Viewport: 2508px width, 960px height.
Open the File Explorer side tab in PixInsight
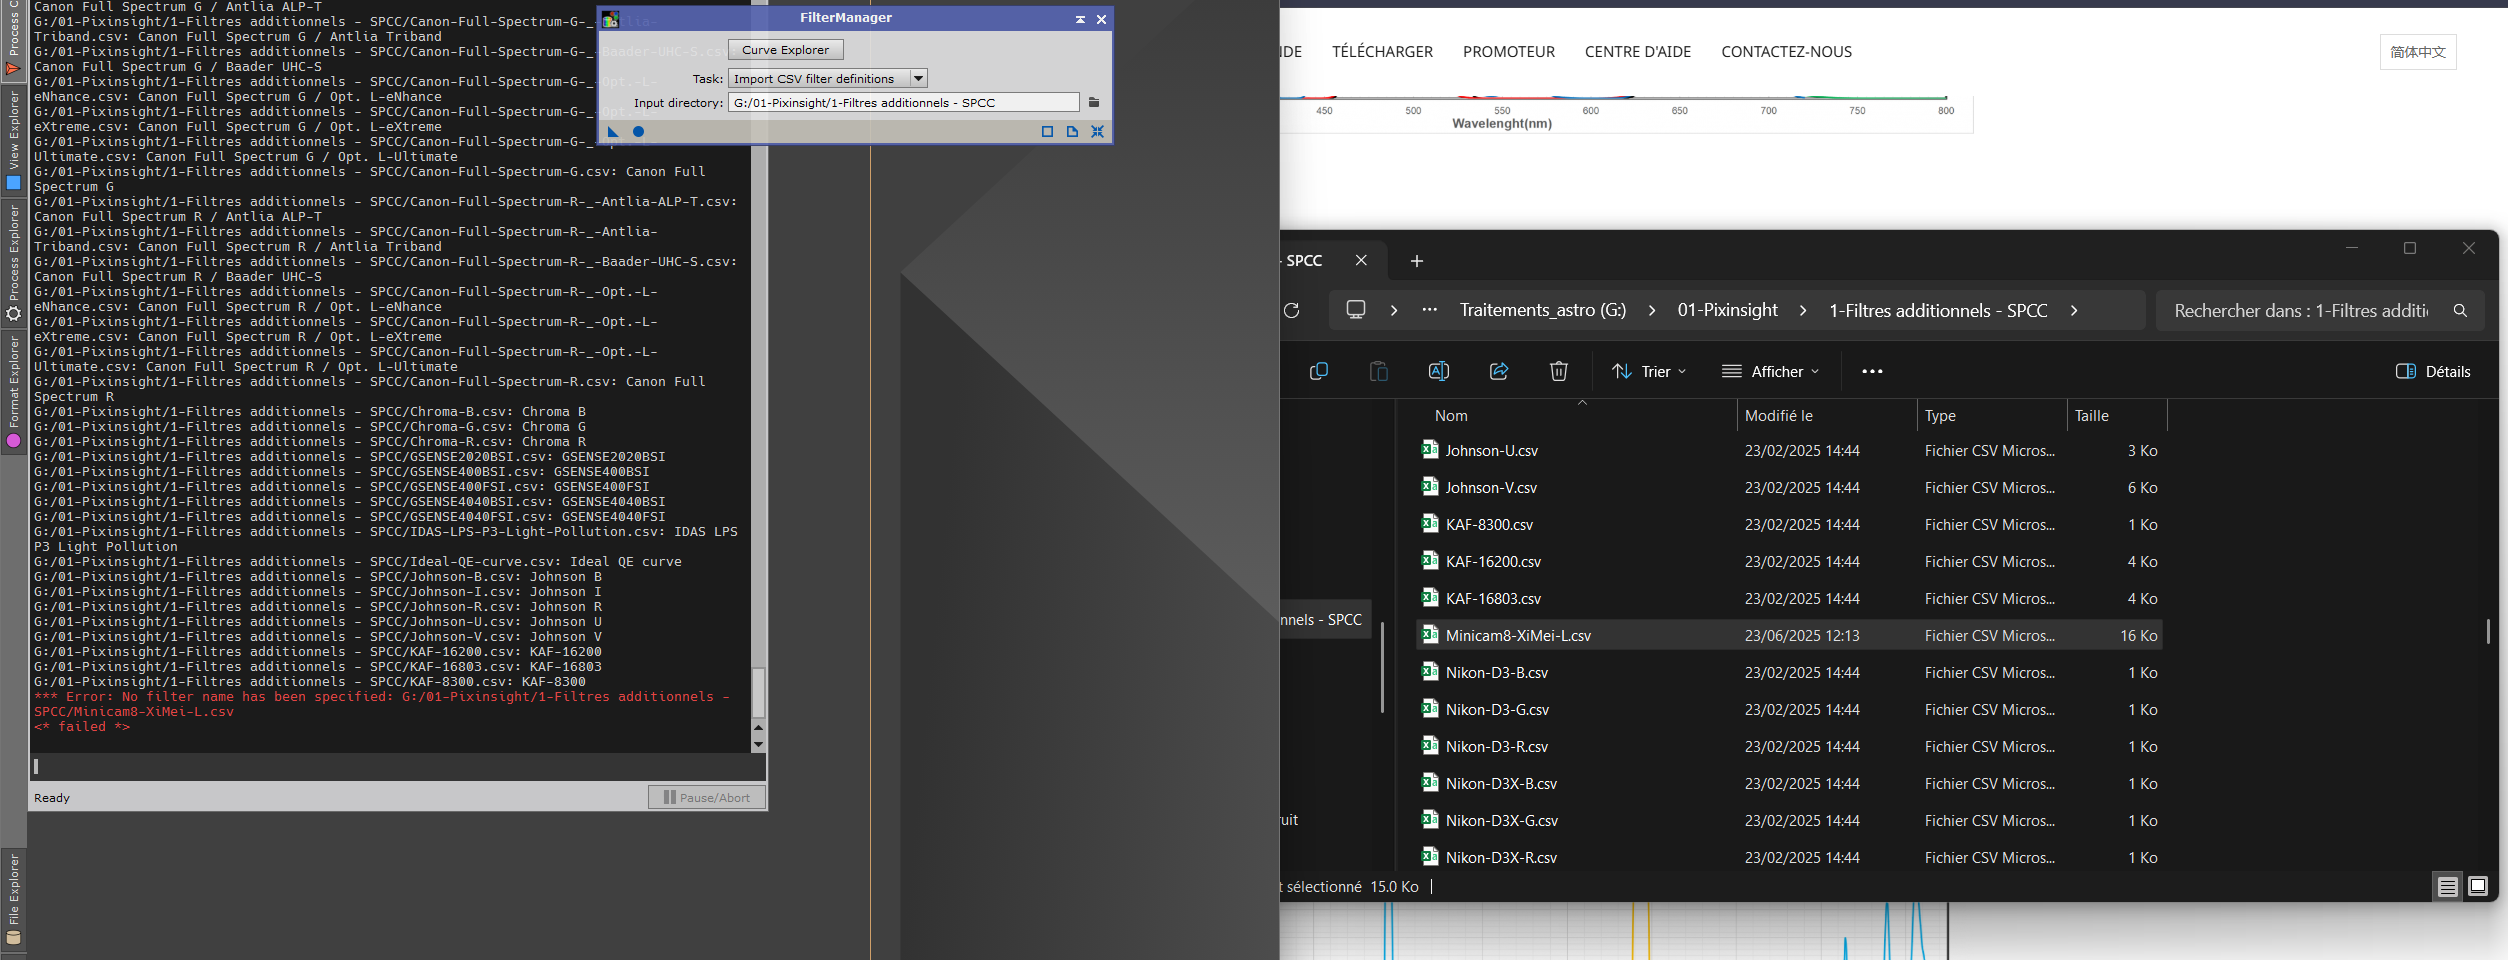coord(13,899)
